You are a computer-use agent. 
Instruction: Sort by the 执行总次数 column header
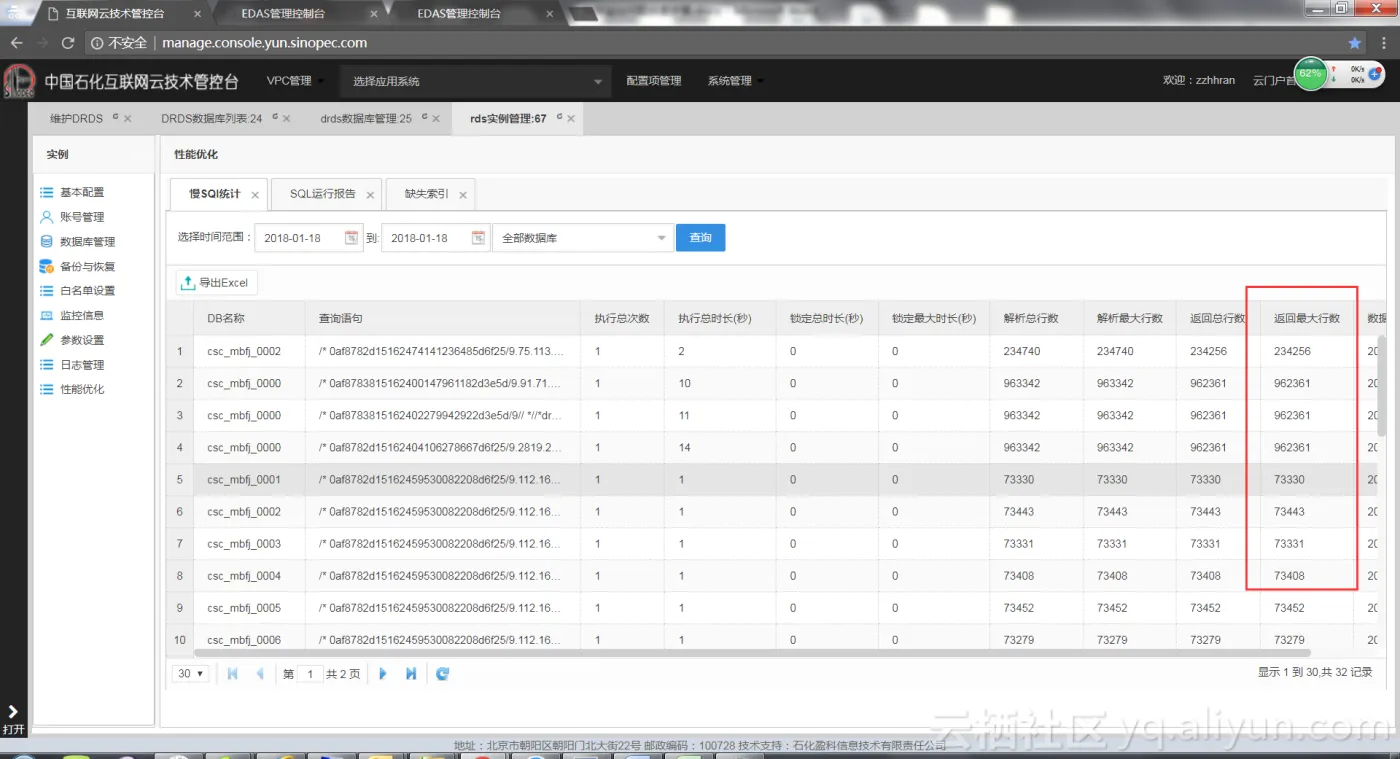click(622, 318)
